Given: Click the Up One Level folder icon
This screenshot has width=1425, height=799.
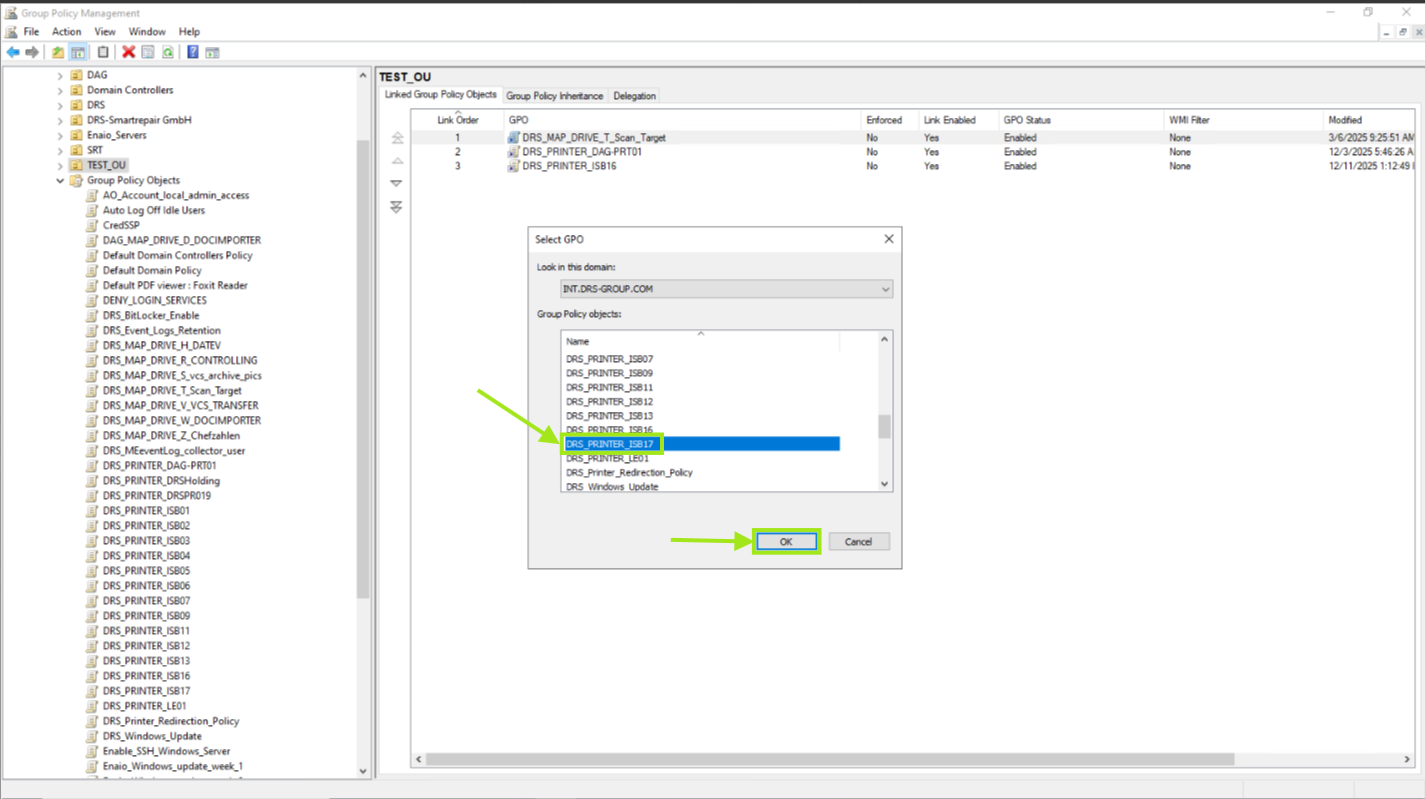Looking at the screenshot, I should 58,52.
